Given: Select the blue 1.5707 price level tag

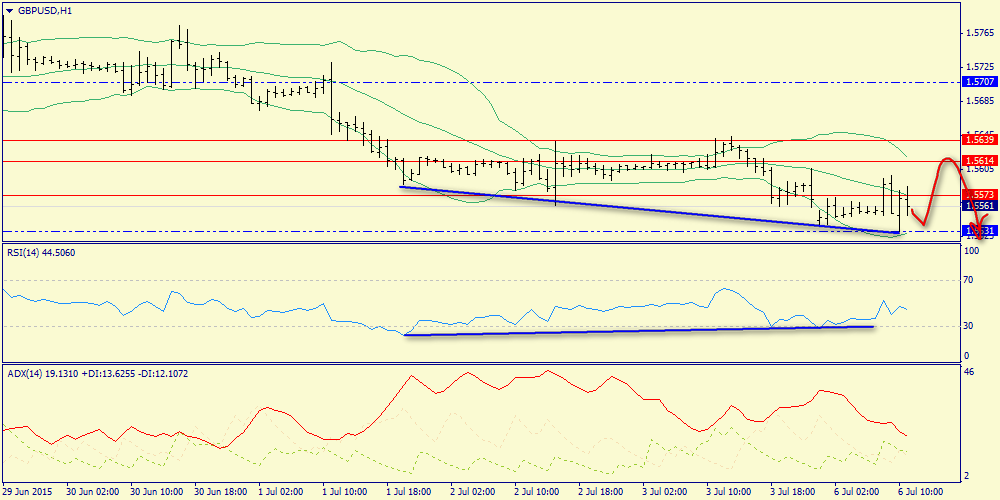Looking at the screenshot, I should coord(977,82).
